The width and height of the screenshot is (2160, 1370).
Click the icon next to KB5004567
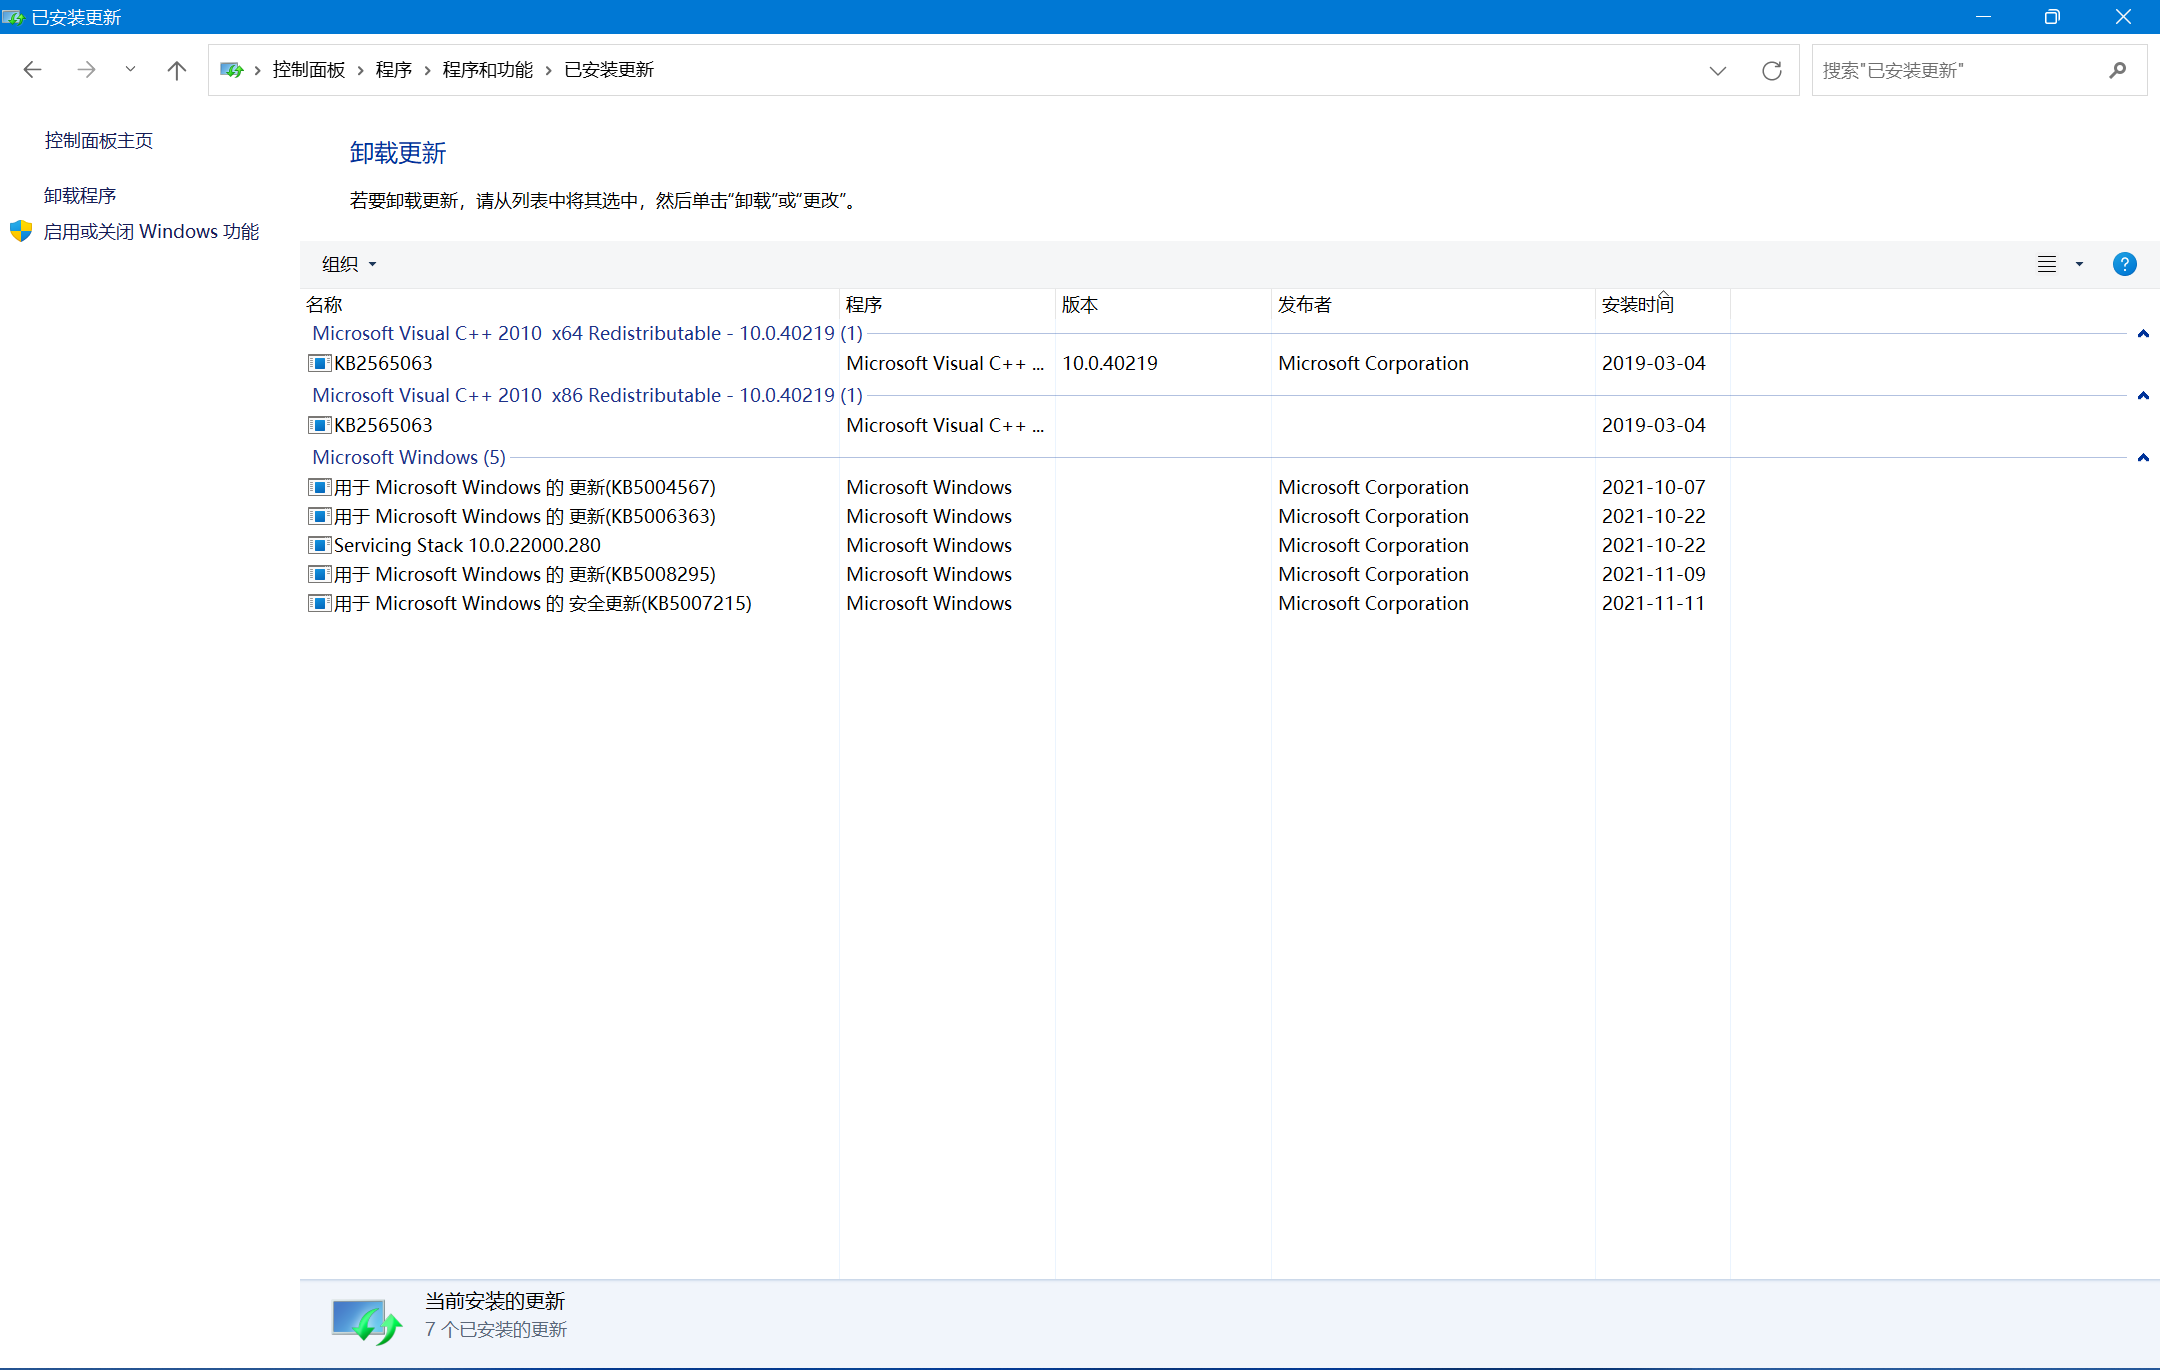tap(319, 487)
